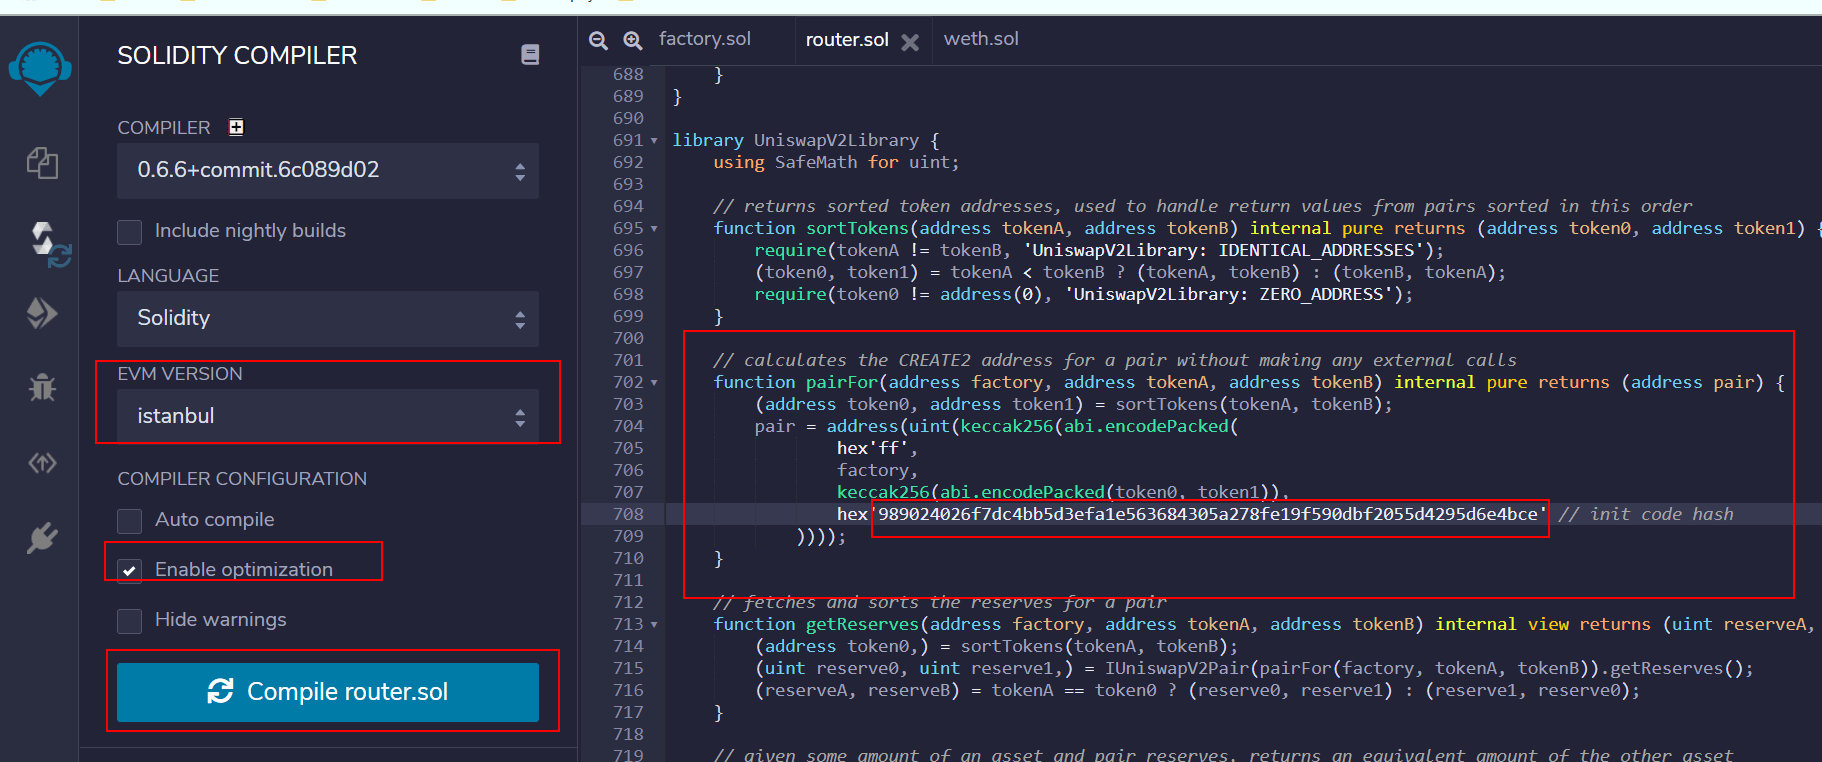Open the Remix home logo icon
The width and height of the screenshot is (1822, 762).
coord(40,69)
